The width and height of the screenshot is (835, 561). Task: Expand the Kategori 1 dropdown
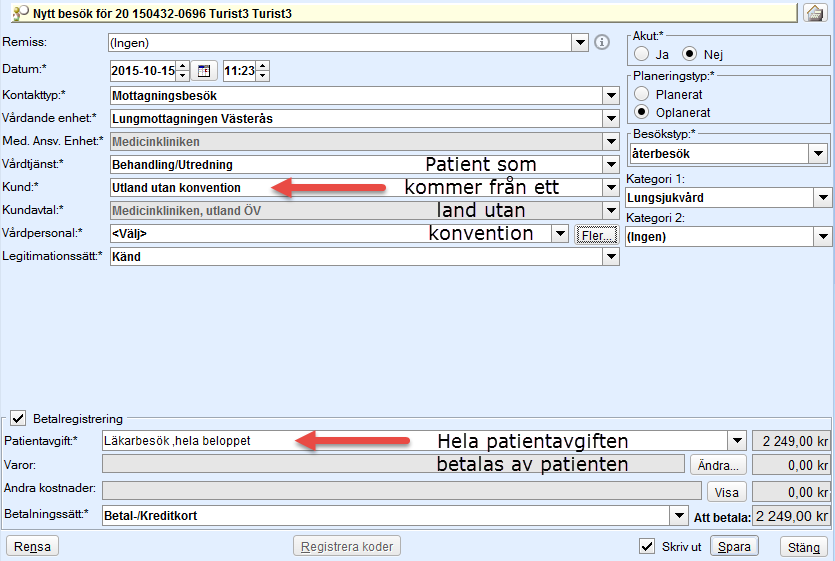823,198
